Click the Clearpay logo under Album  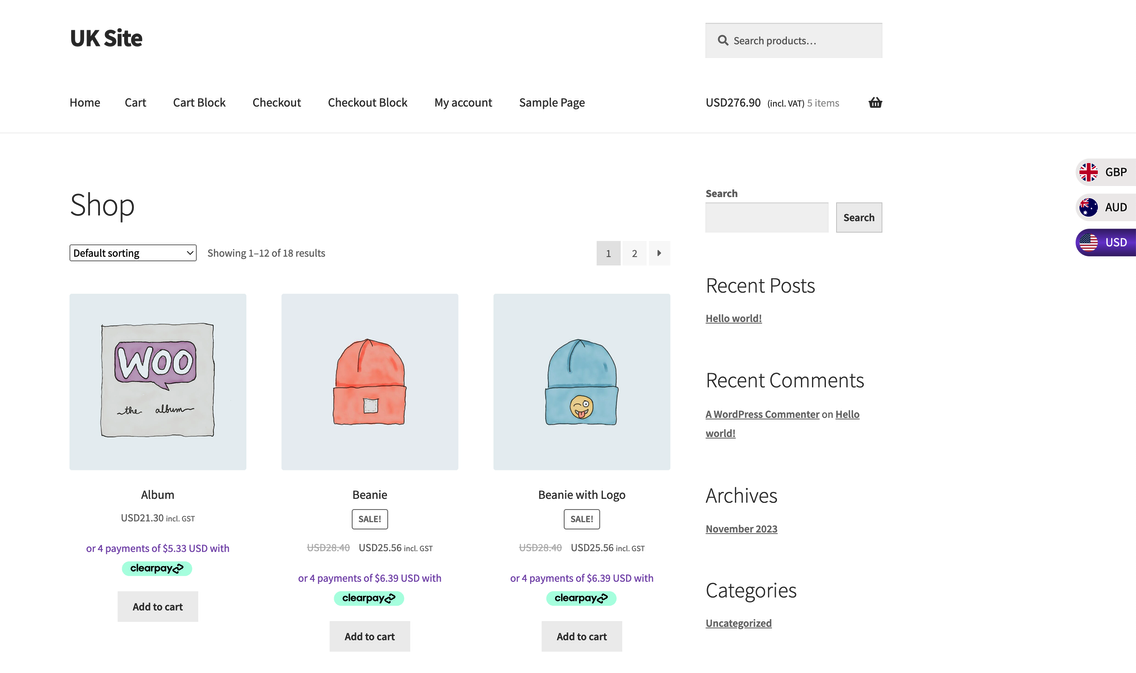[157, 568]
